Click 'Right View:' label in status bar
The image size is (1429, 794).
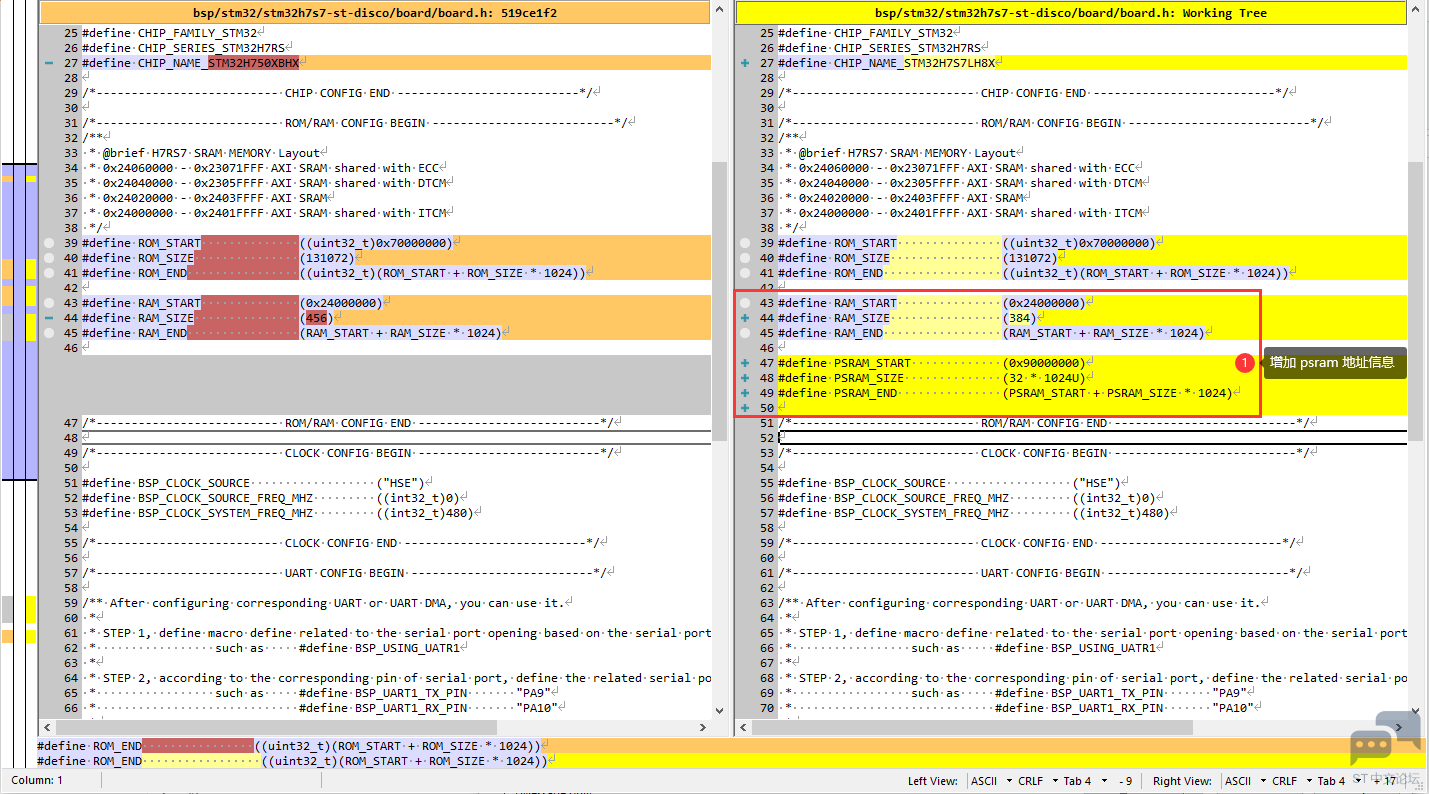point(1182,781)
